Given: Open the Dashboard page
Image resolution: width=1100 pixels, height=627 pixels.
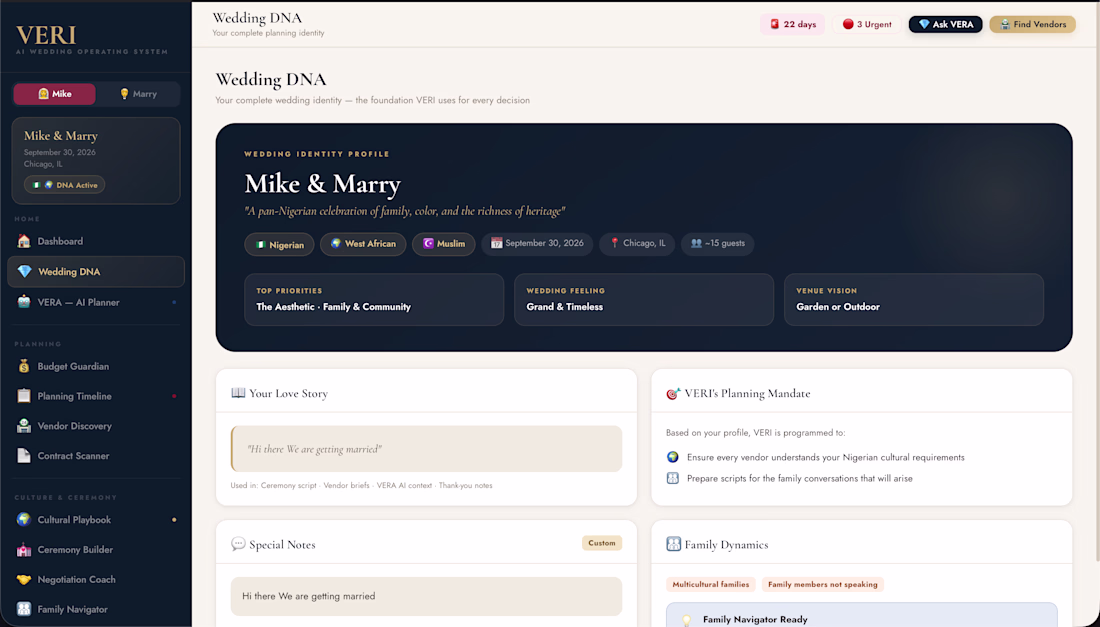Looking at the screenshot, I should [x=96, y=241].
